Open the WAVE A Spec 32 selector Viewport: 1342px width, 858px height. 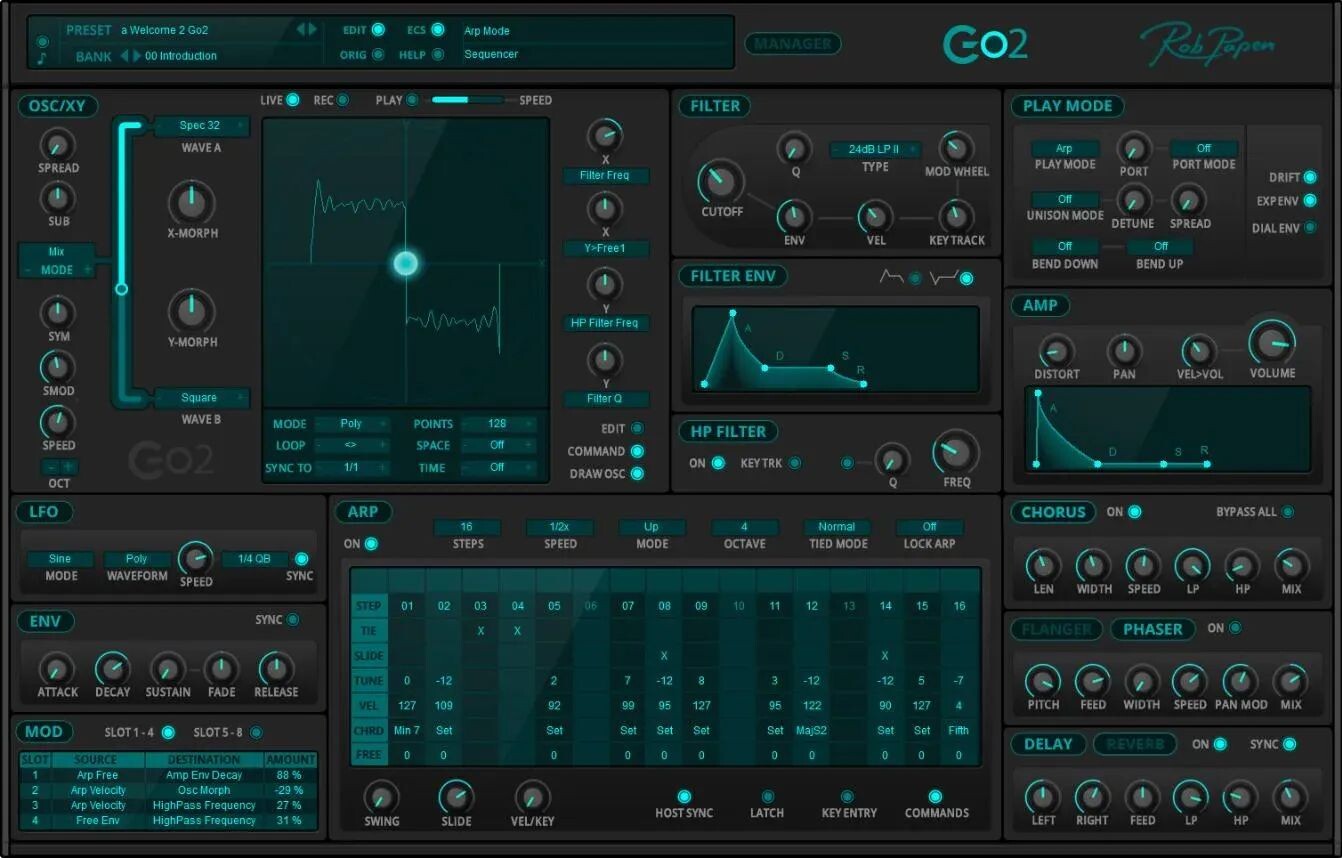tap(200, 126)
